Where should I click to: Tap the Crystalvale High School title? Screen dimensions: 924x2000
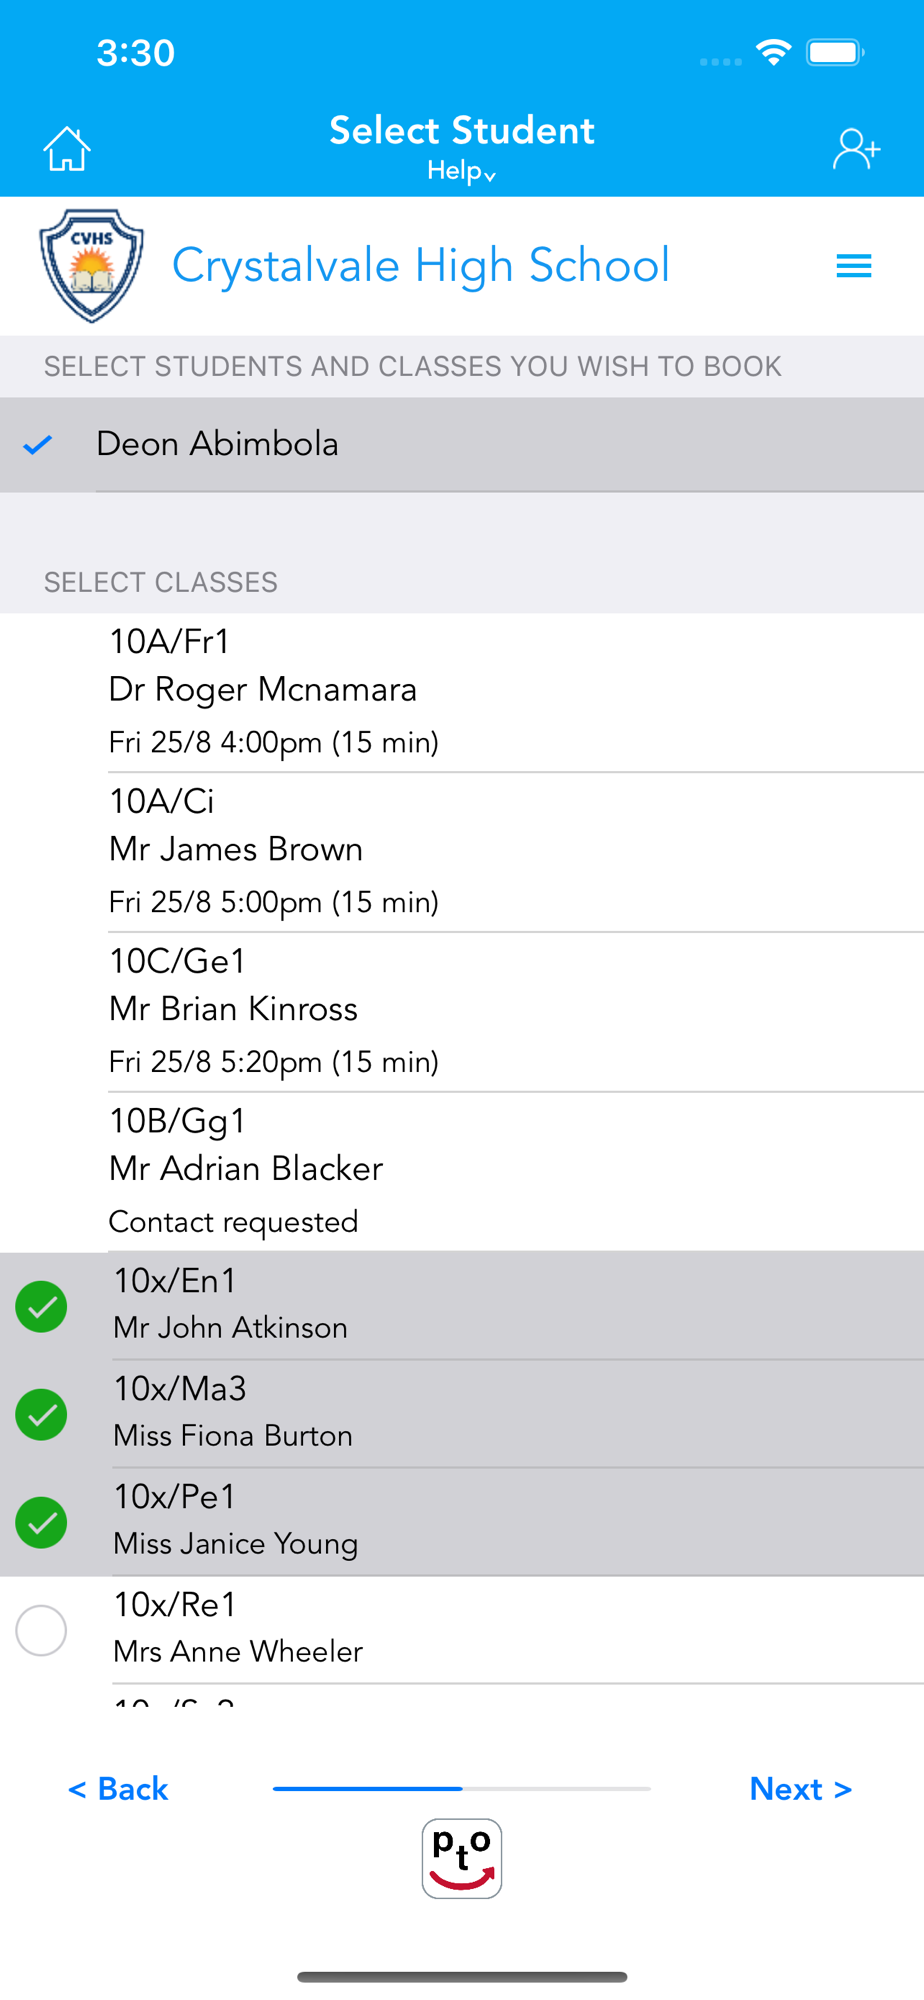click(x=420, y=266)
